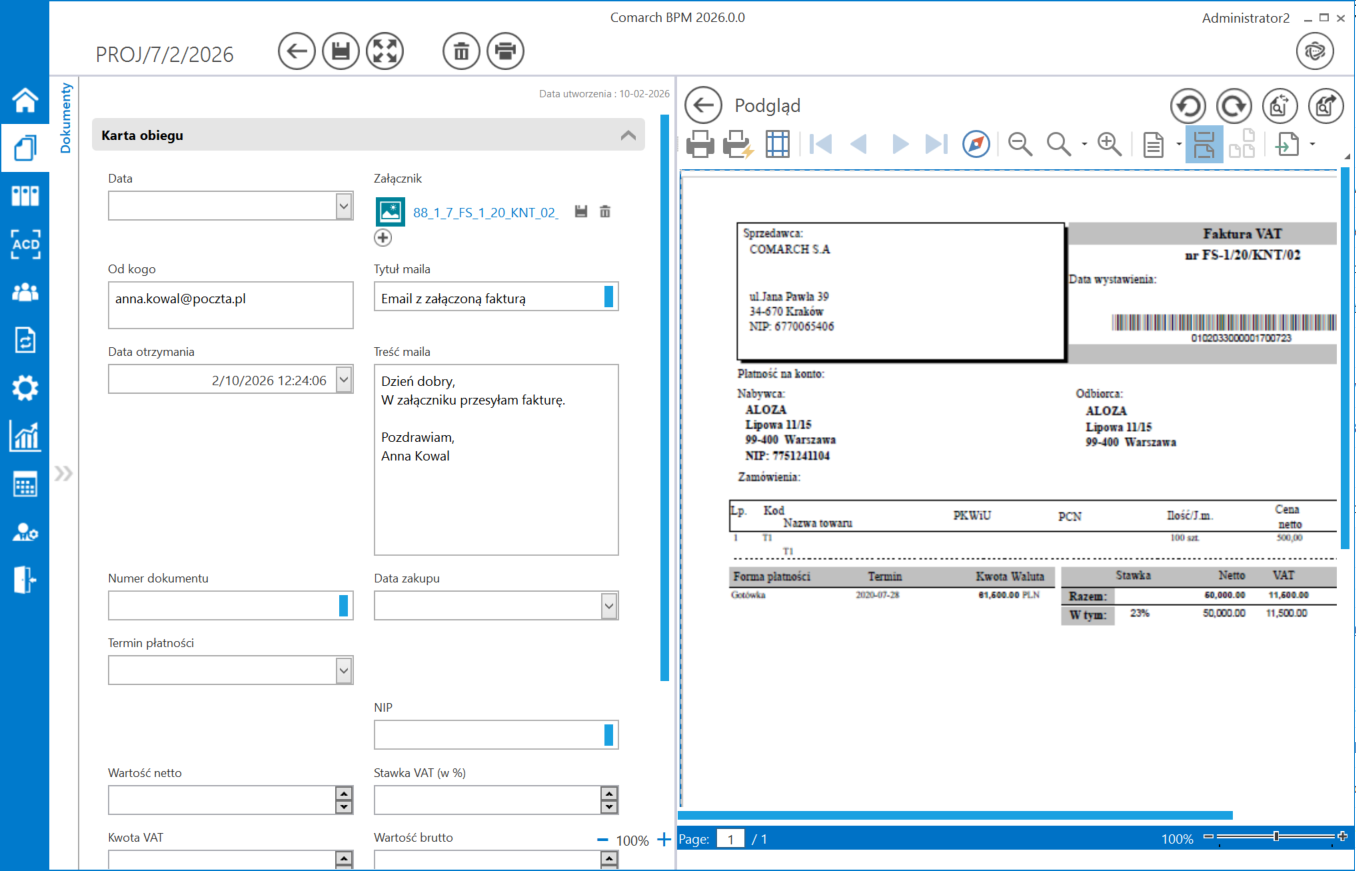Rotate preview right with clockwise icon
This screenshot has width=1356, height=871.
click(1234, 105)
